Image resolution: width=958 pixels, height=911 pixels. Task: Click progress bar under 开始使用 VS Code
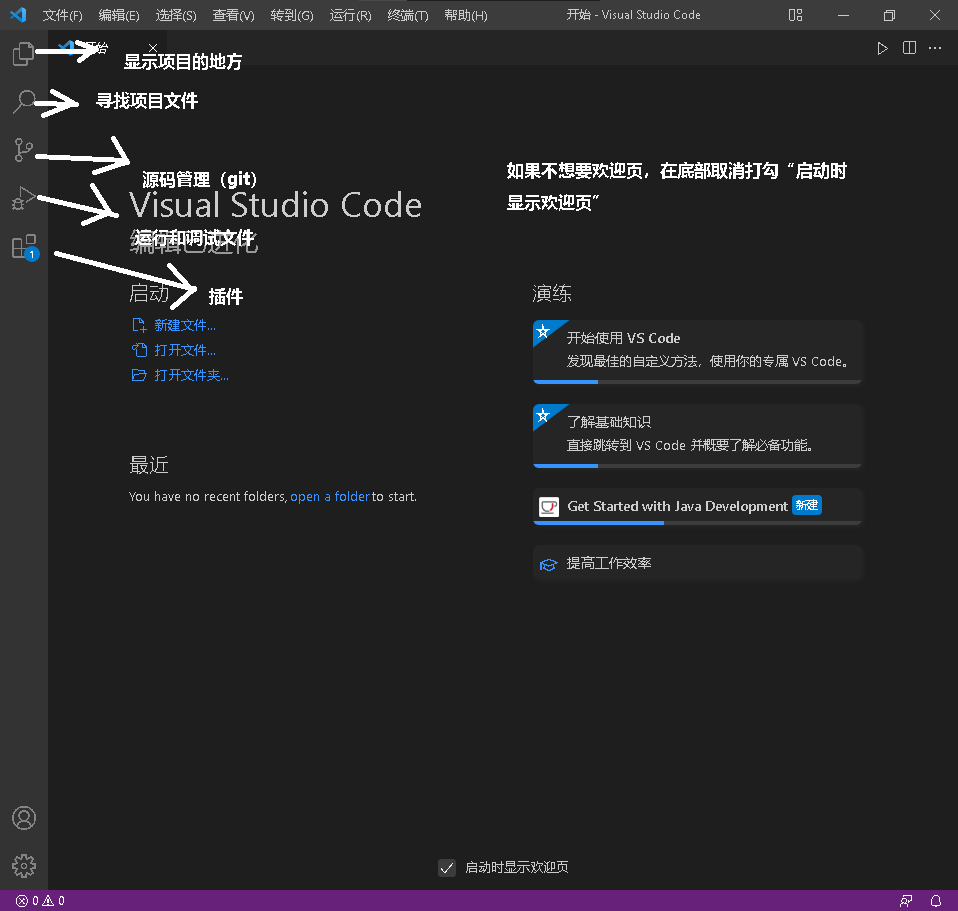coord(697,382)
